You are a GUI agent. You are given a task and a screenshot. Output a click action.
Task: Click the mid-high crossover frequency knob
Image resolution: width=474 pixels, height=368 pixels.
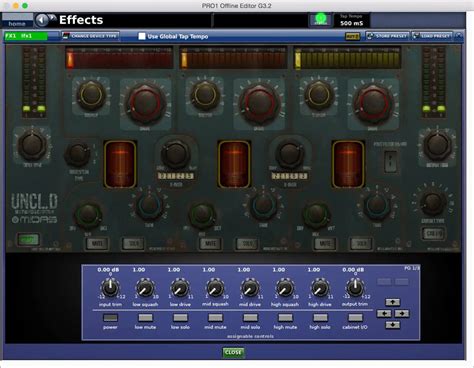click(x=289, y=154)
